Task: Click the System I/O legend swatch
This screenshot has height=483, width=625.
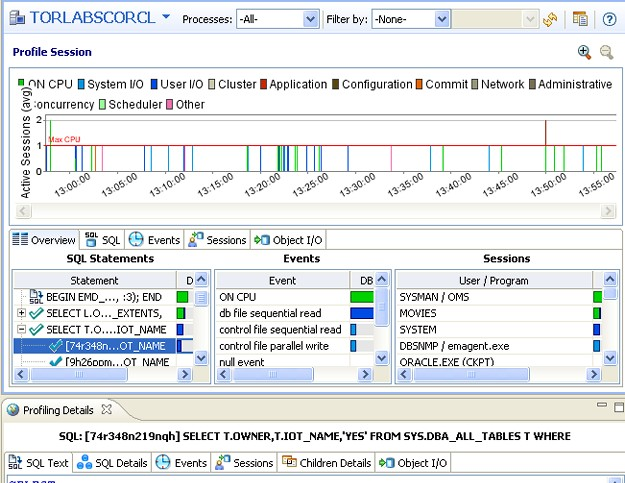Action: [81, 84]
